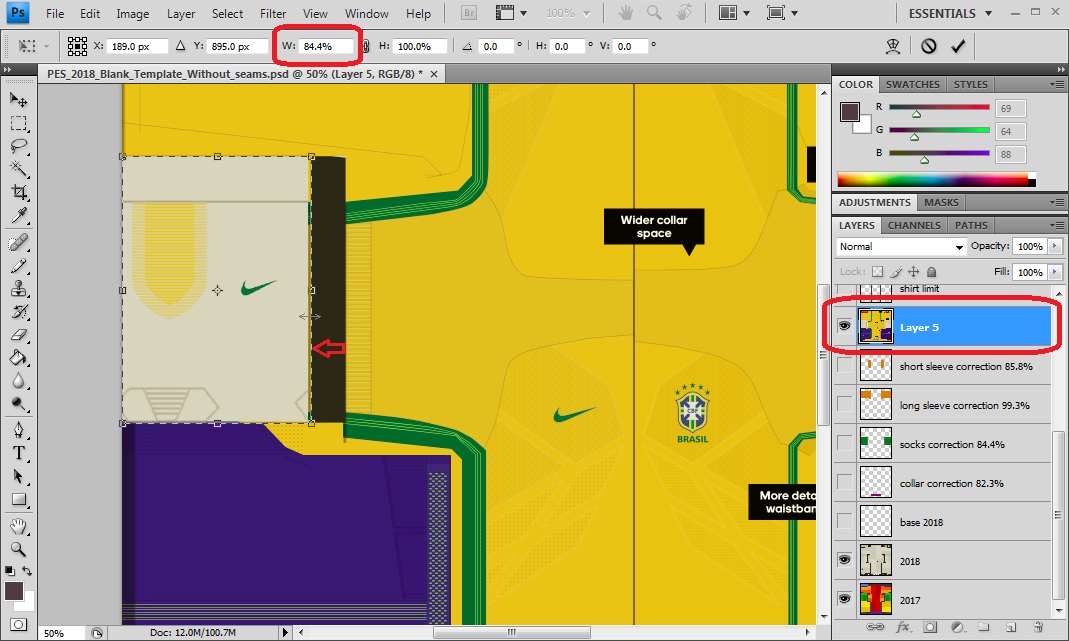Delete layer with trash icon

tap(1038, 627)
